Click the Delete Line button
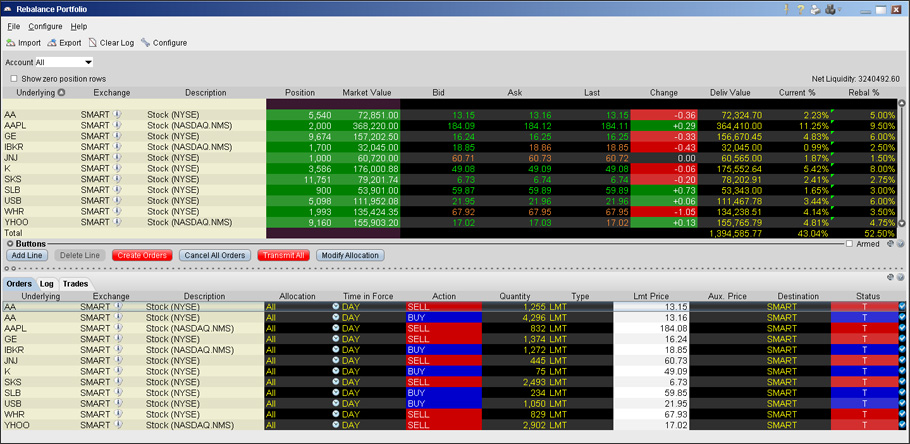This screenshot has height=444, width=910. click(80, 255)
